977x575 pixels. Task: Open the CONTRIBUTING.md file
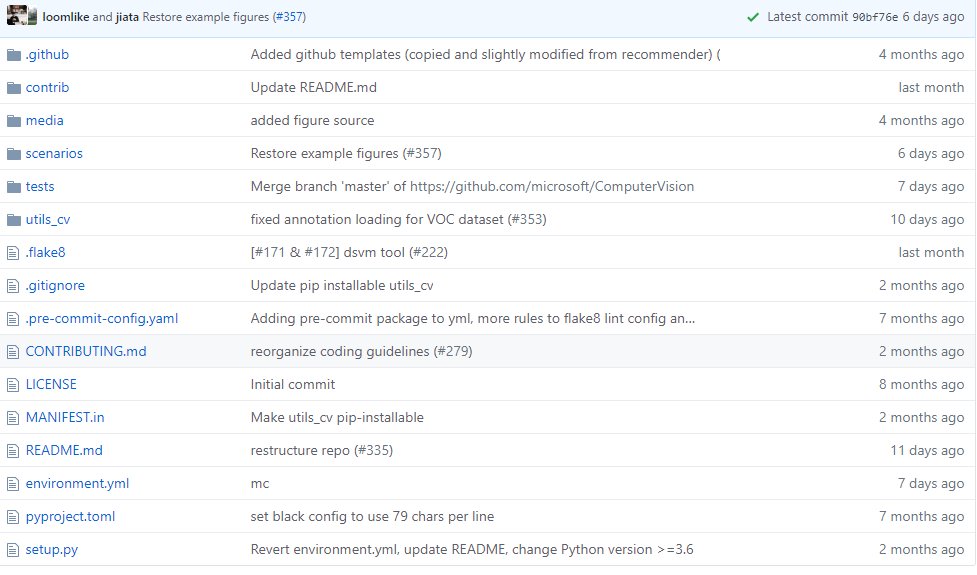86,351
